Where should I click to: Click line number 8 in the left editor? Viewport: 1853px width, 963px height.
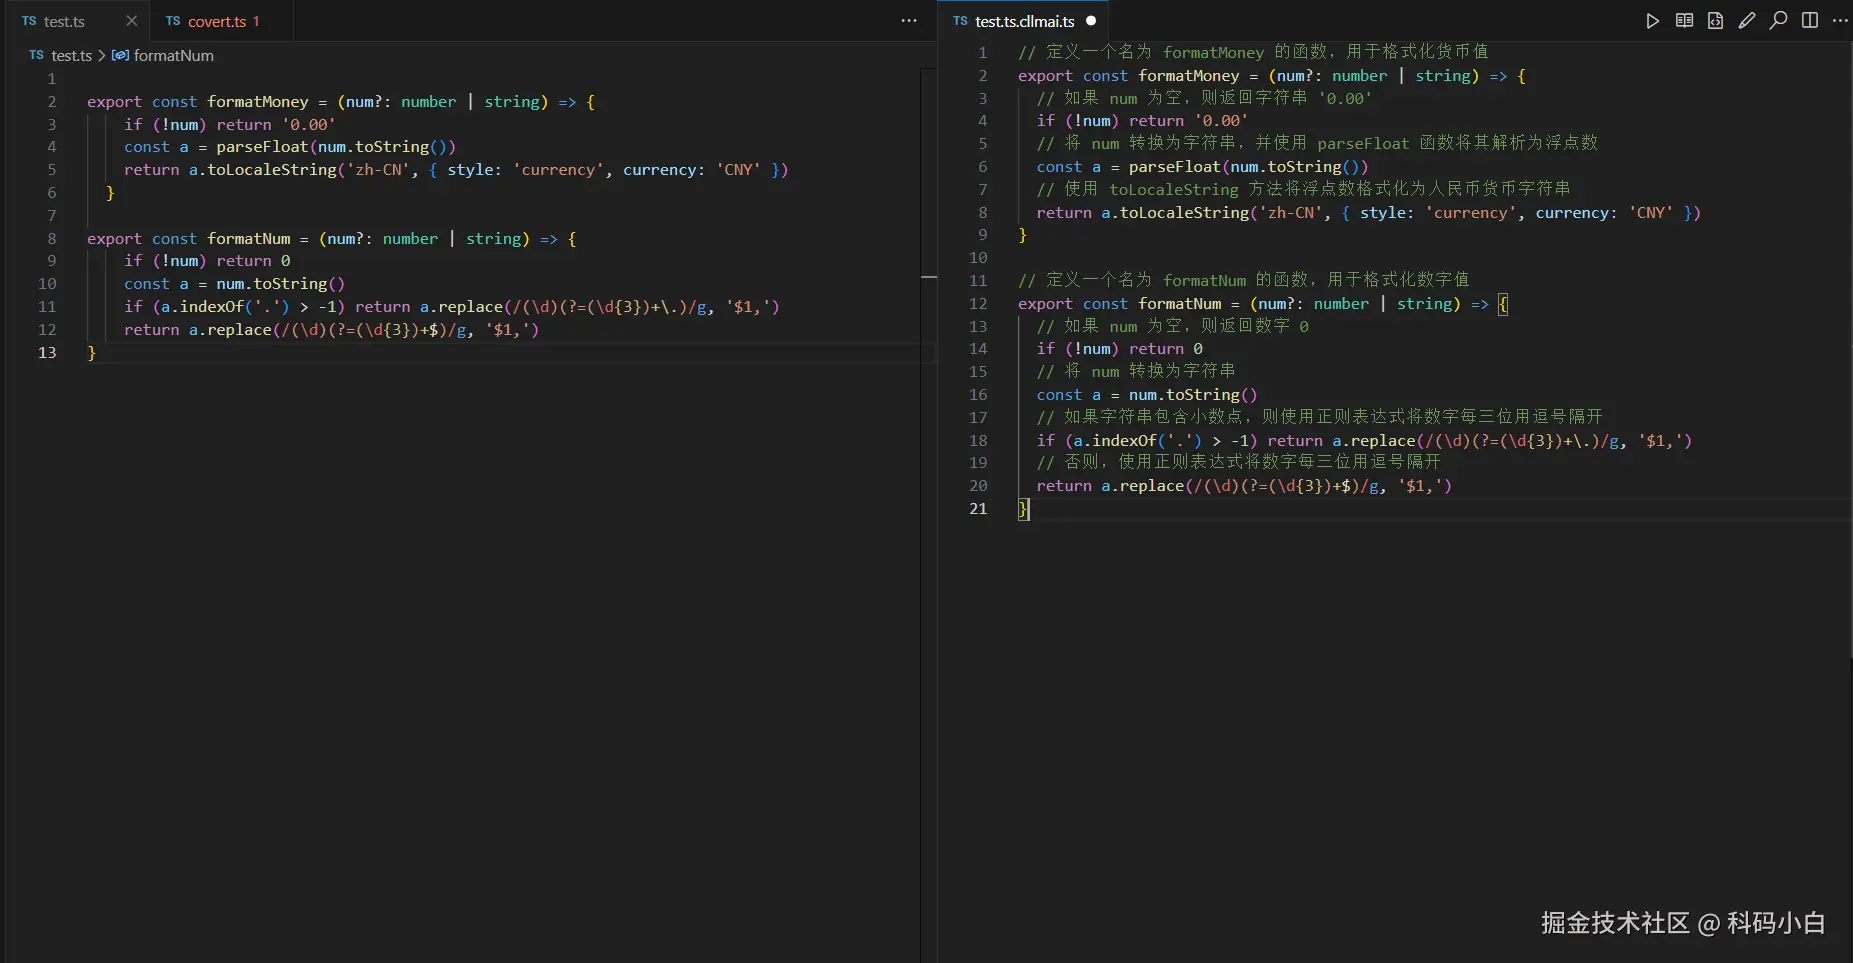[52, 239]
